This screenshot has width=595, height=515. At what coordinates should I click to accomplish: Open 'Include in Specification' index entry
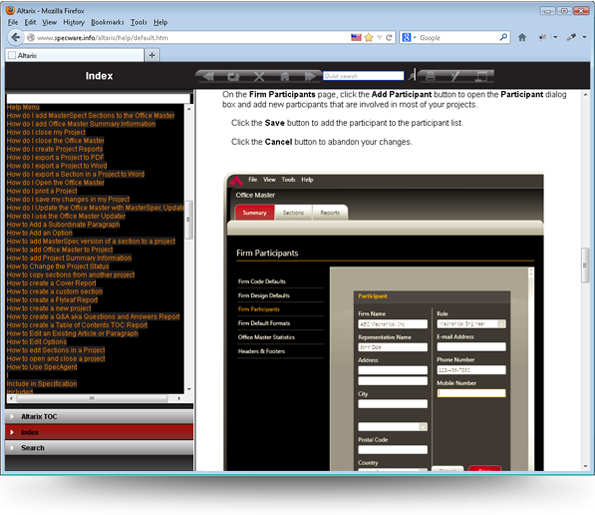[x=42, y=383]
